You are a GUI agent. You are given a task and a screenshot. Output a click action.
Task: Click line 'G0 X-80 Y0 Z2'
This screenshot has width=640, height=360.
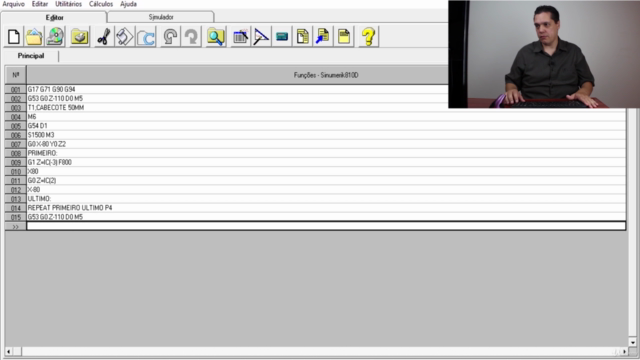[326, 144]
